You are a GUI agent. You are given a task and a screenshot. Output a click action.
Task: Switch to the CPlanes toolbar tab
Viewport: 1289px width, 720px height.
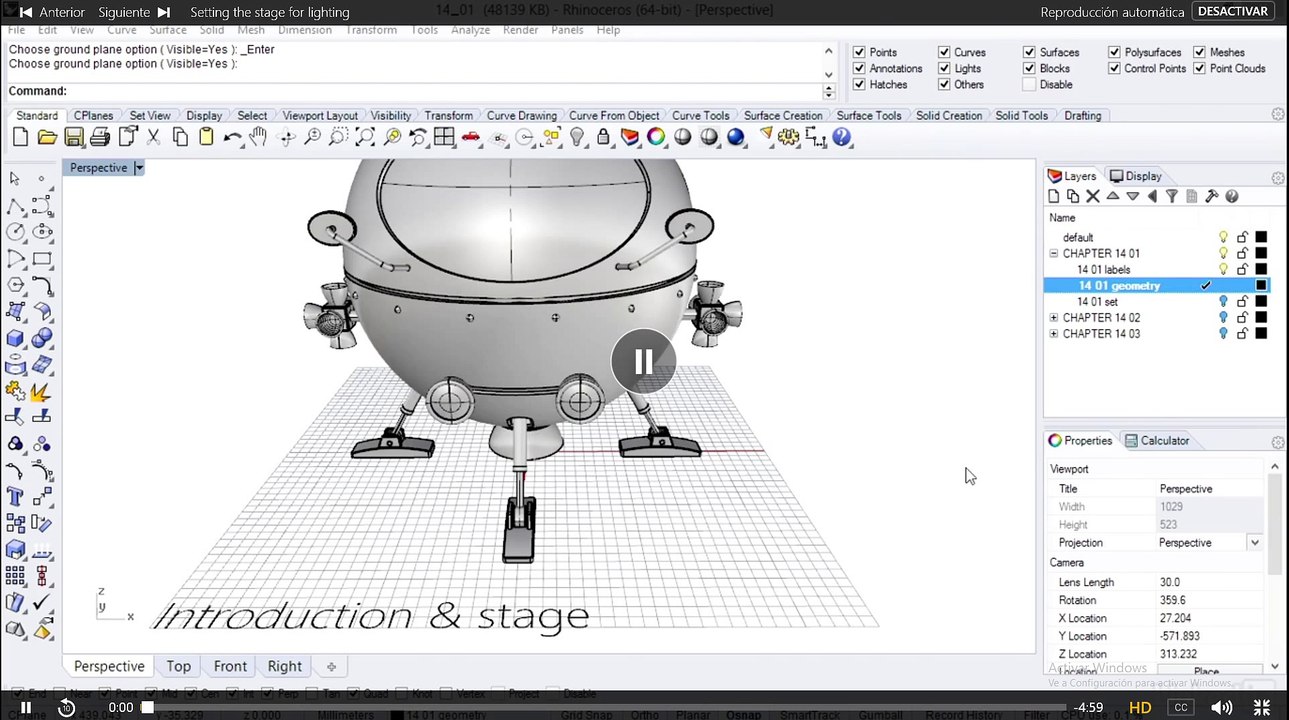94,116
